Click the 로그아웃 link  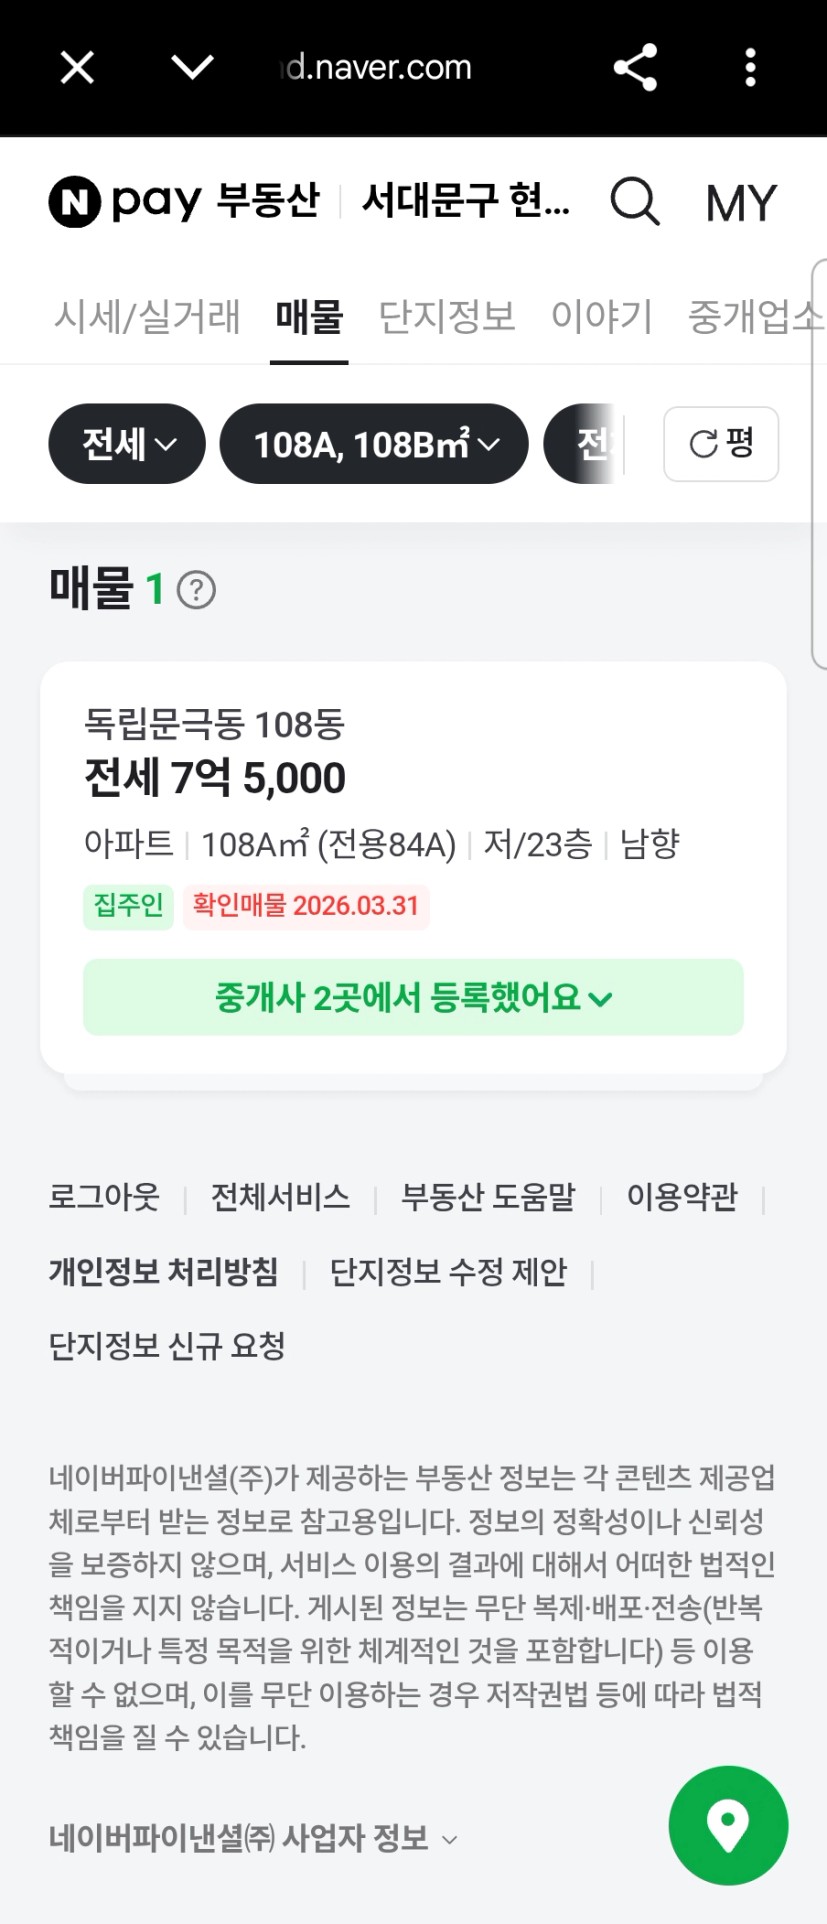pos(104,1196)
